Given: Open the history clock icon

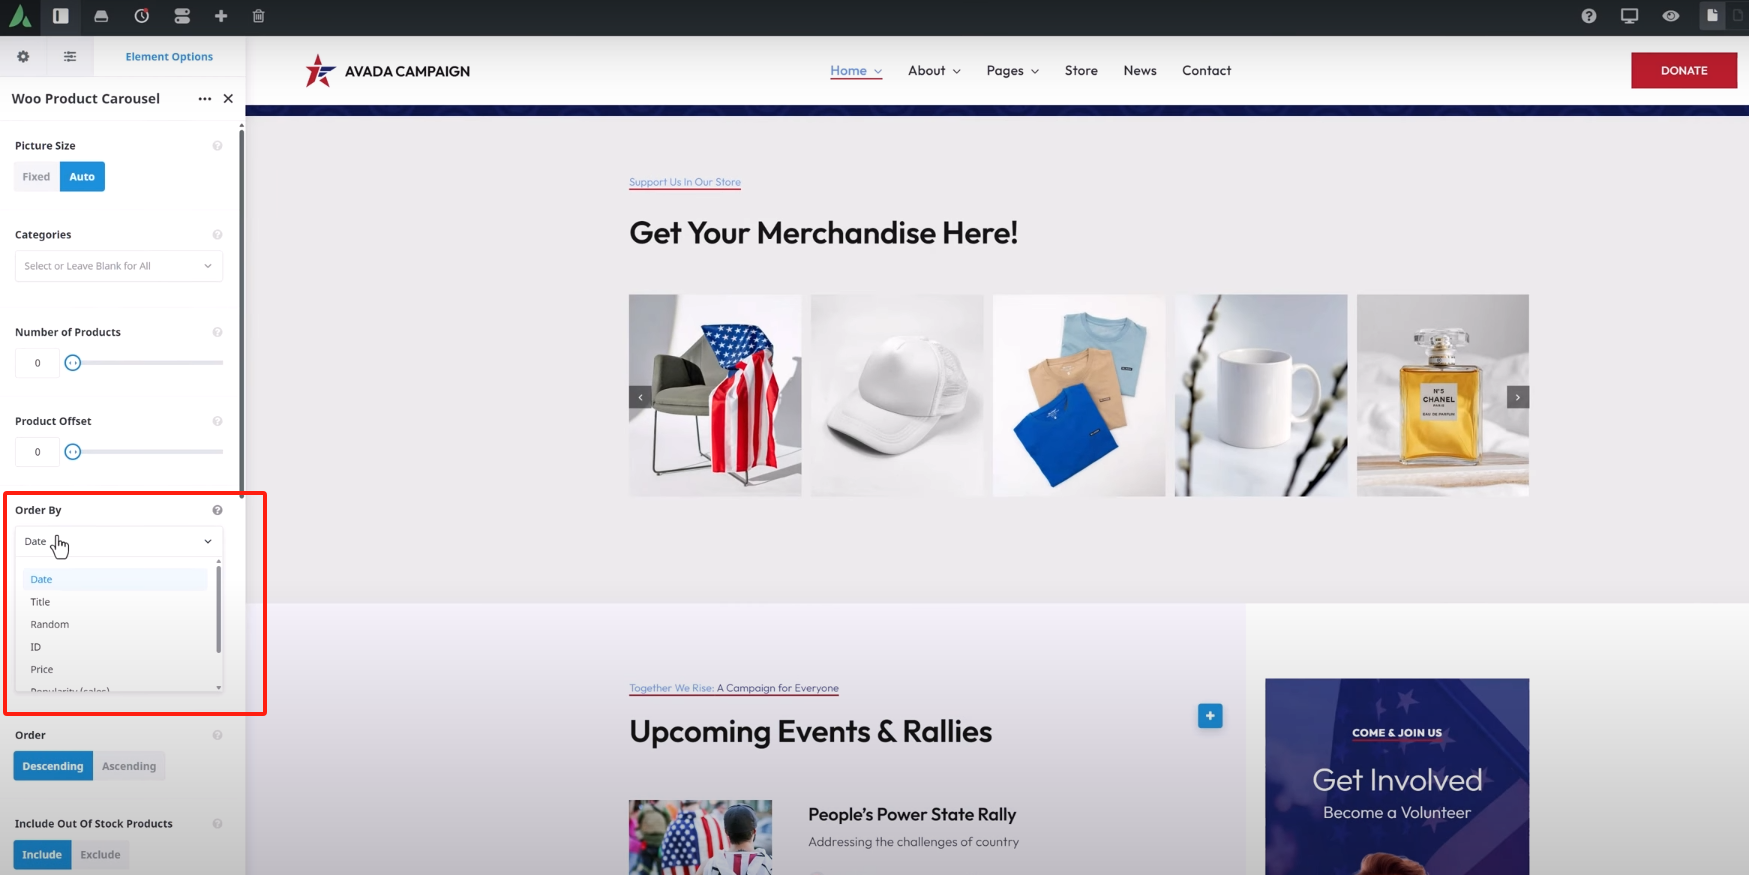Looking at the screenshot, I should pos(142,16).
